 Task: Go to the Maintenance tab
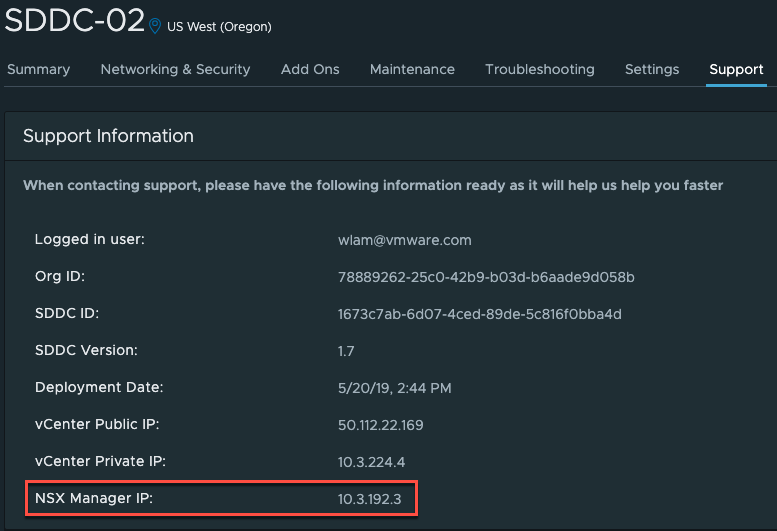point(412,69)
